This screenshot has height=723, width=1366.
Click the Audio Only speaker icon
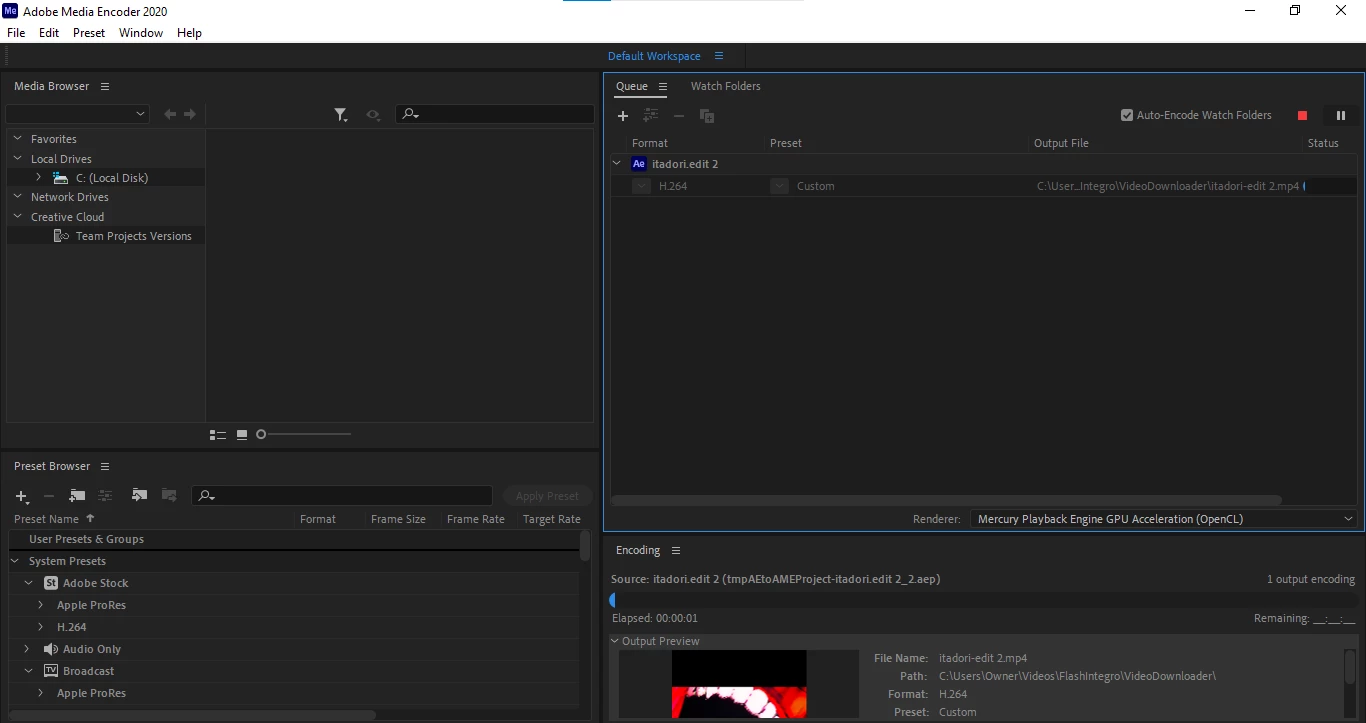coord(51,649)
